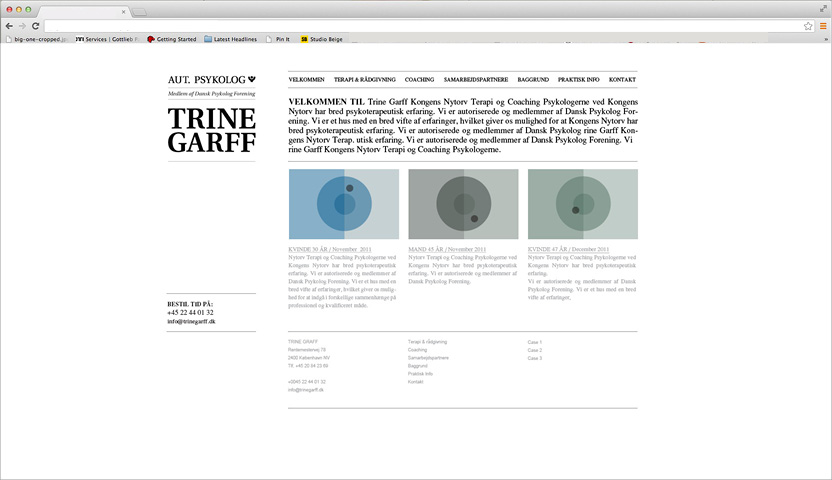Open the big-one-cropped bookmark
This screenshot has height=480, width=832.
(x=37, y=39)
